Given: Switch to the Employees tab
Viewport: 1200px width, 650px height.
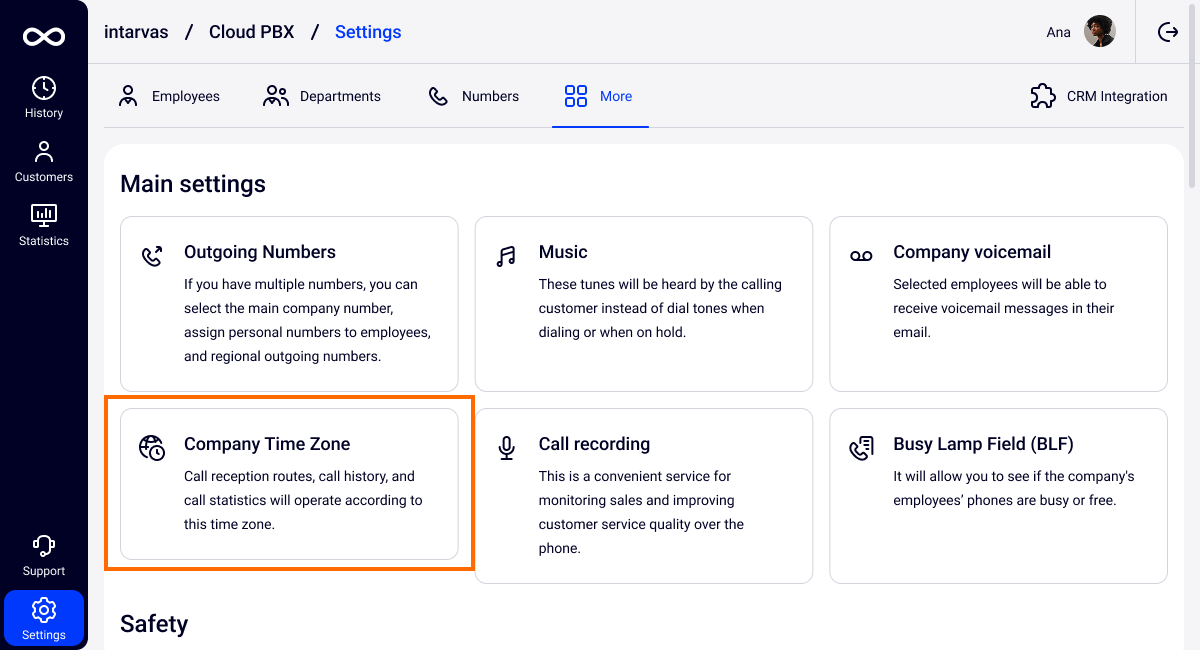Looking at the screenshot, I should point(169,96).
